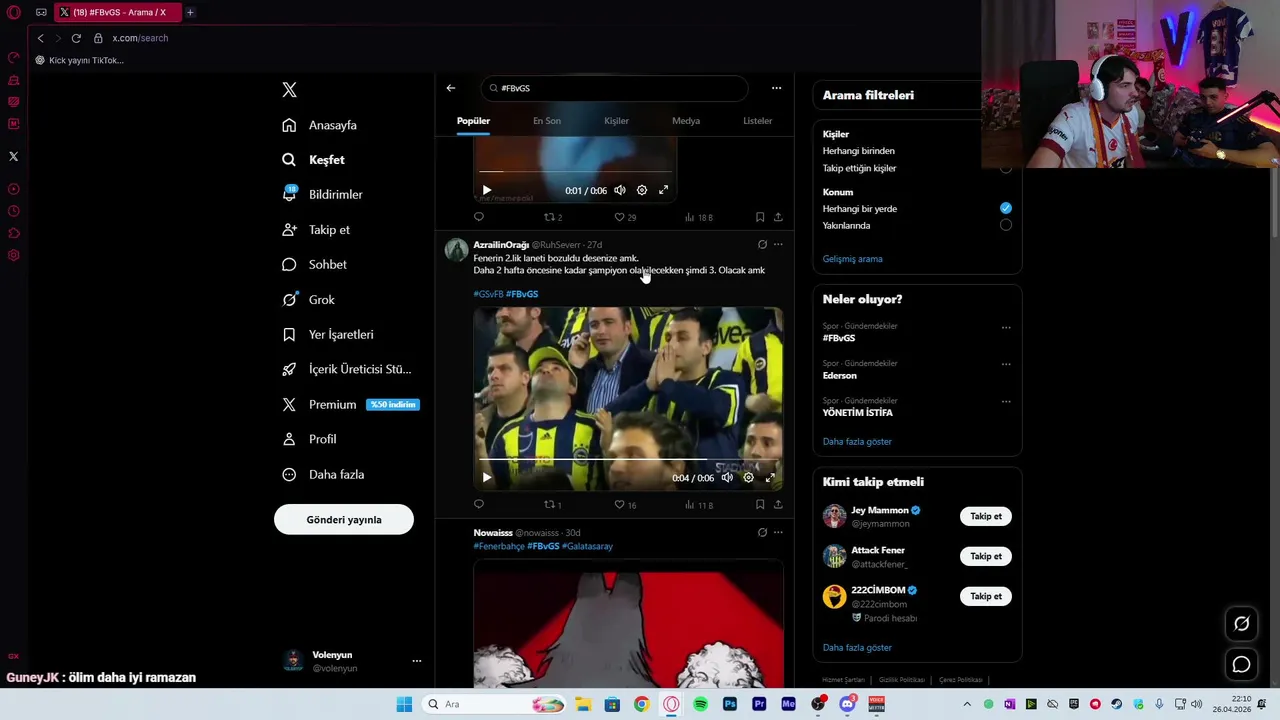Open Yer İşaretleri bookmarks

click(x=327, y=334)
